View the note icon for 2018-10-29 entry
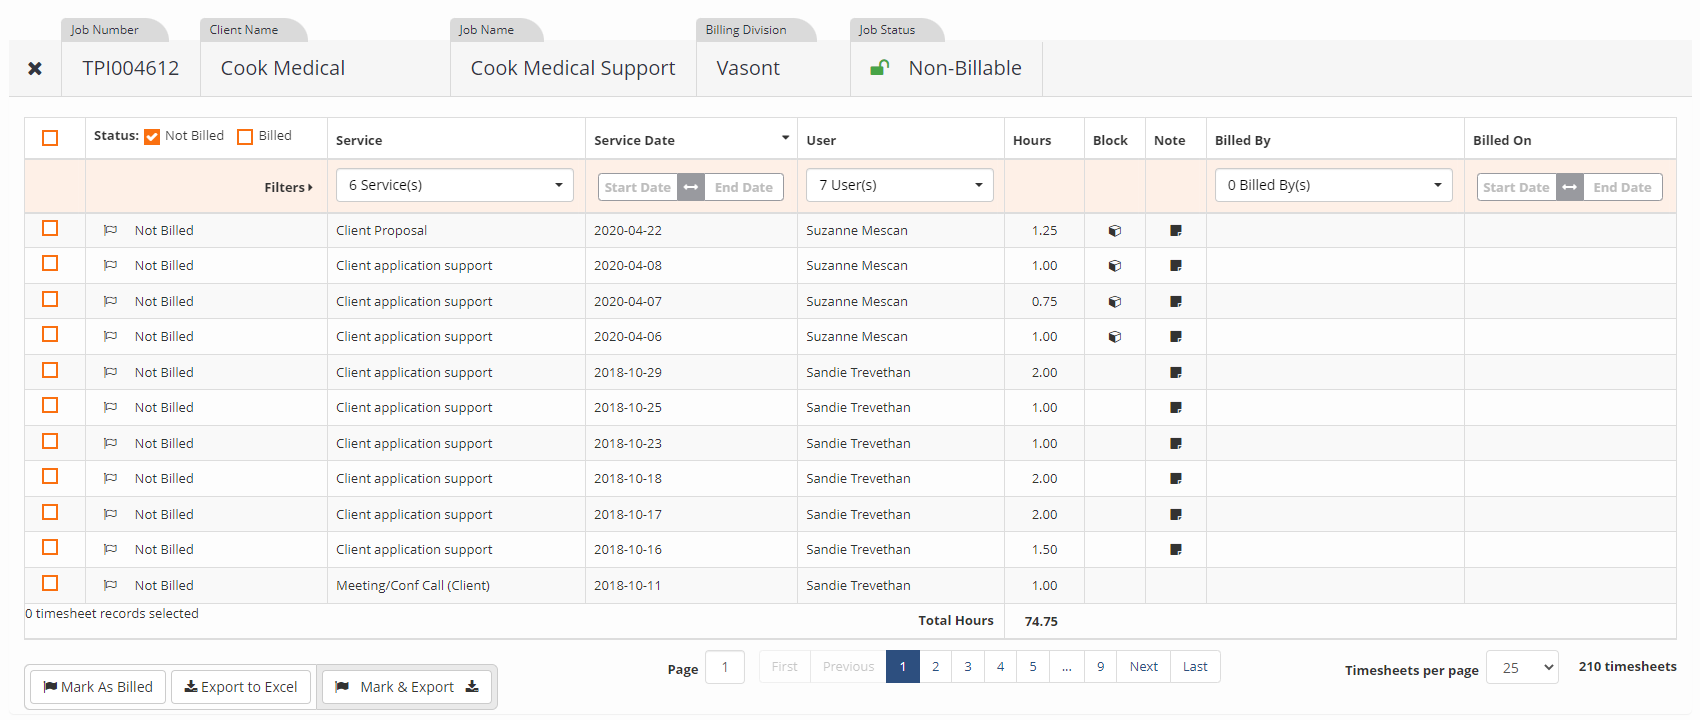This screenshot has height=720, width=1700. pos(1176,373)
